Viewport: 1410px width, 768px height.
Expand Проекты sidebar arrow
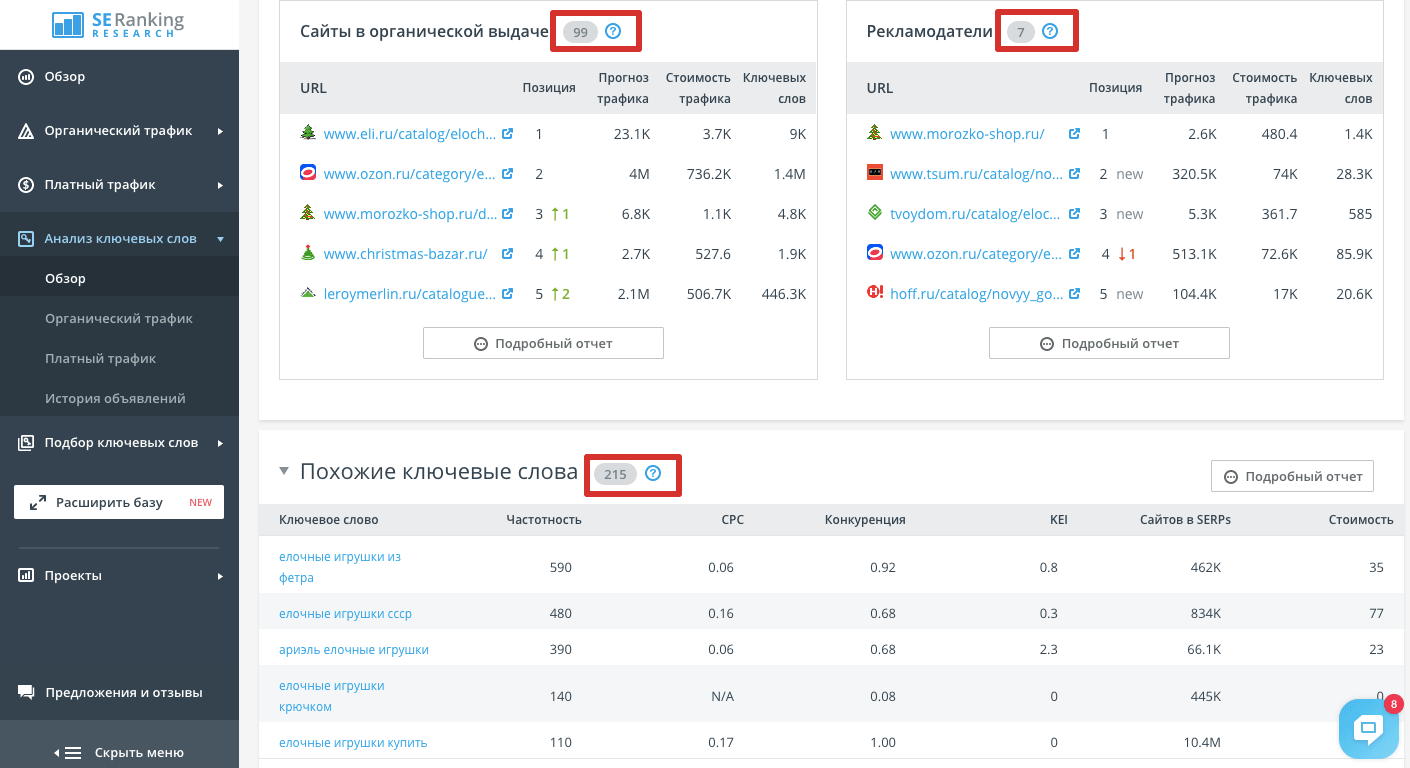pos(220,576)
